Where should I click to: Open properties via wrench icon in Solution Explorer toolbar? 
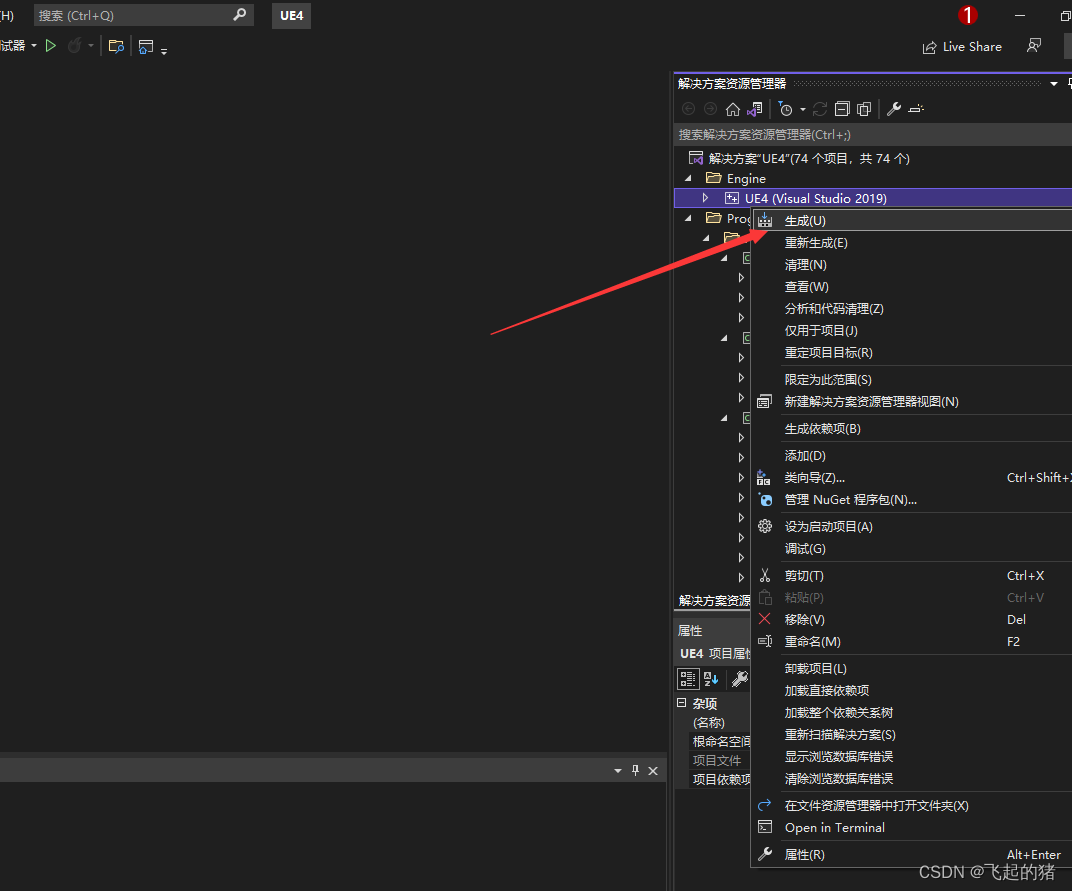(894, 109)
